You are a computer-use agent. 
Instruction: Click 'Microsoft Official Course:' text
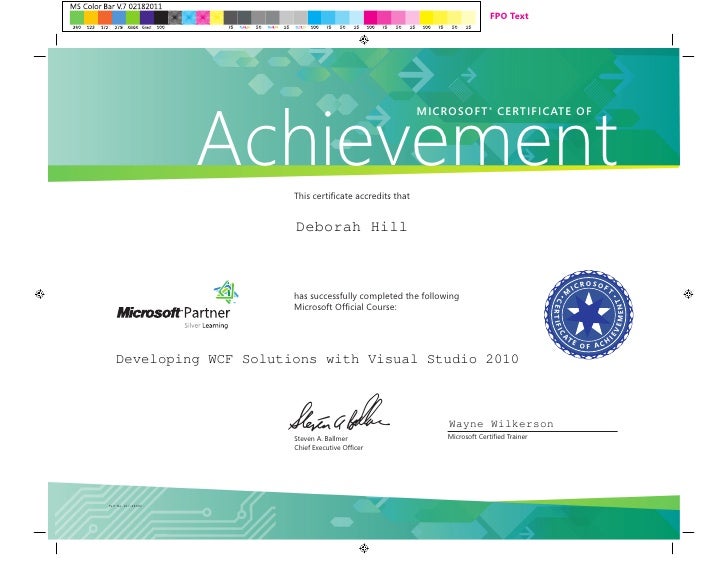coord(345,307)
